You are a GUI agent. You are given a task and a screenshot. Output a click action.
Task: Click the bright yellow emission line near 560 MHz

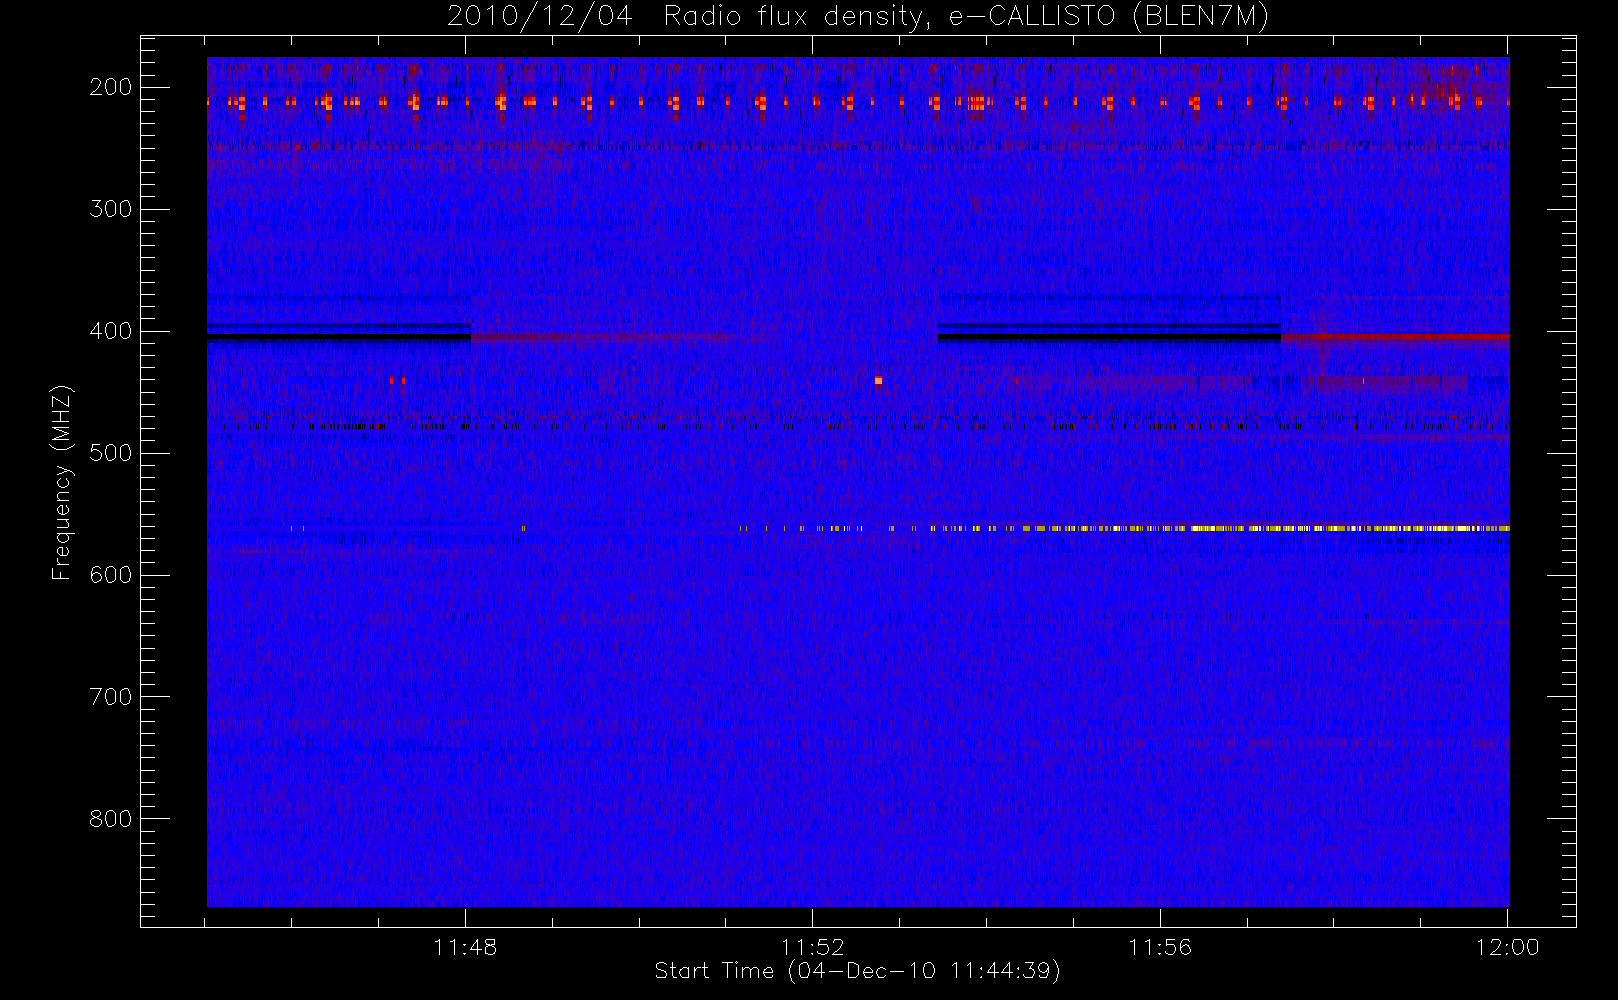(1125, 528)
